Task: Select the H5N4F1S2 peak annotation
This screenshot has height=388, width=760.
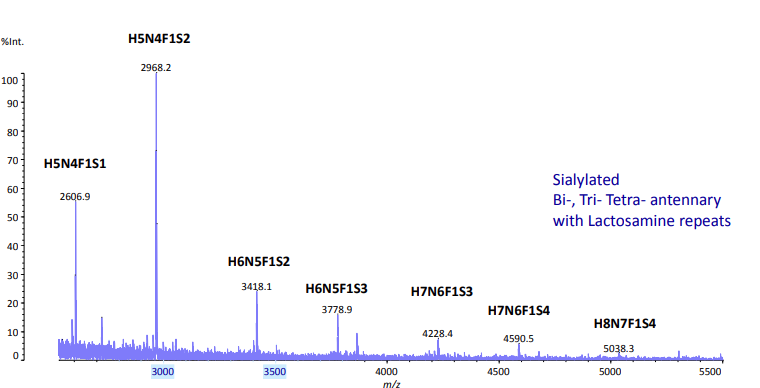Action: point(159,39)
